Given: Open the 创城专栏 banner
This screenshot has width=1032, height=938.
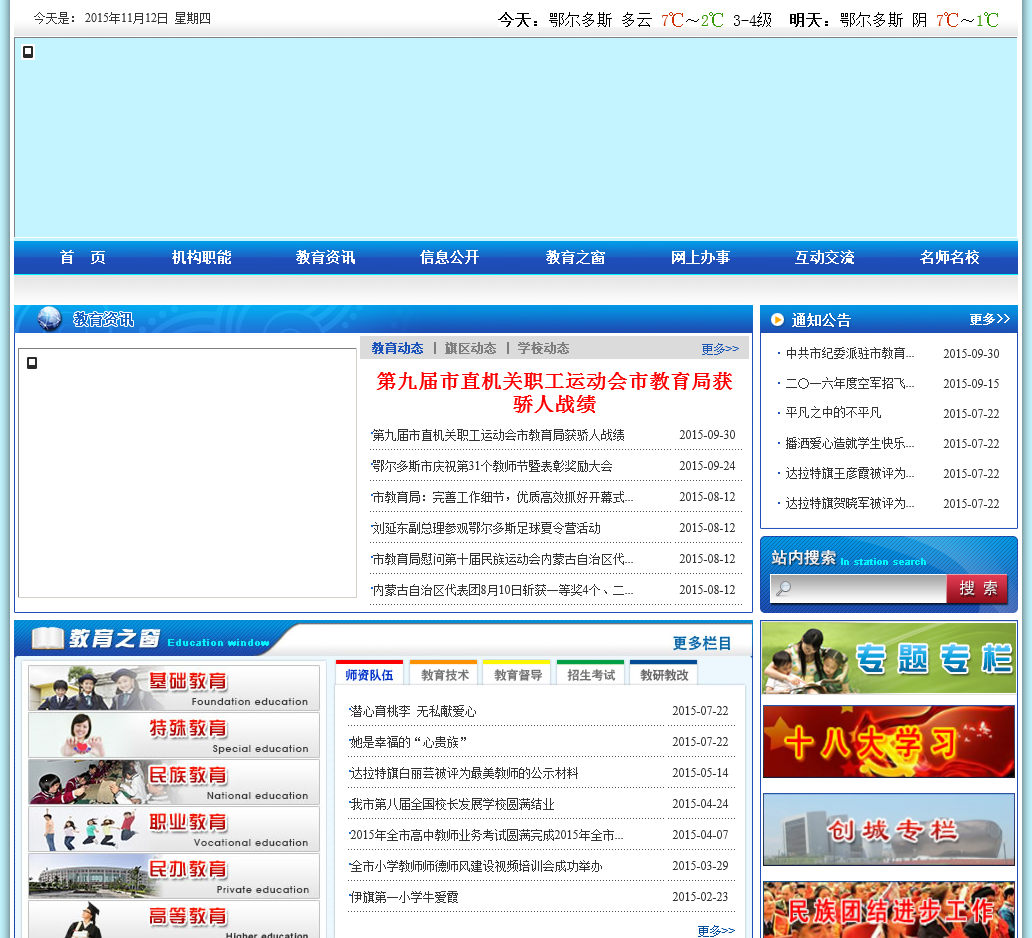Looking at the screenshot, I should coord(889,829).
